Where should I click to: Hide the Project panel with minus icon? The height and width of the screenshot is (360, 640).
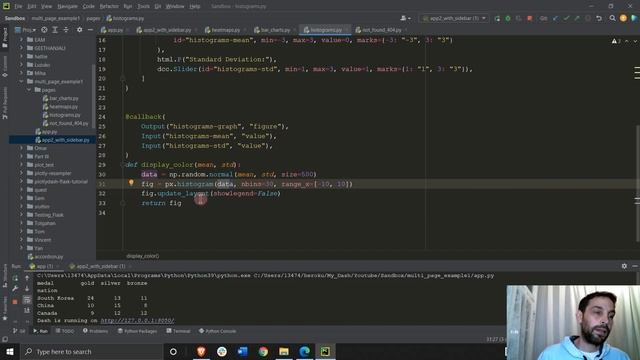point(90,30)
